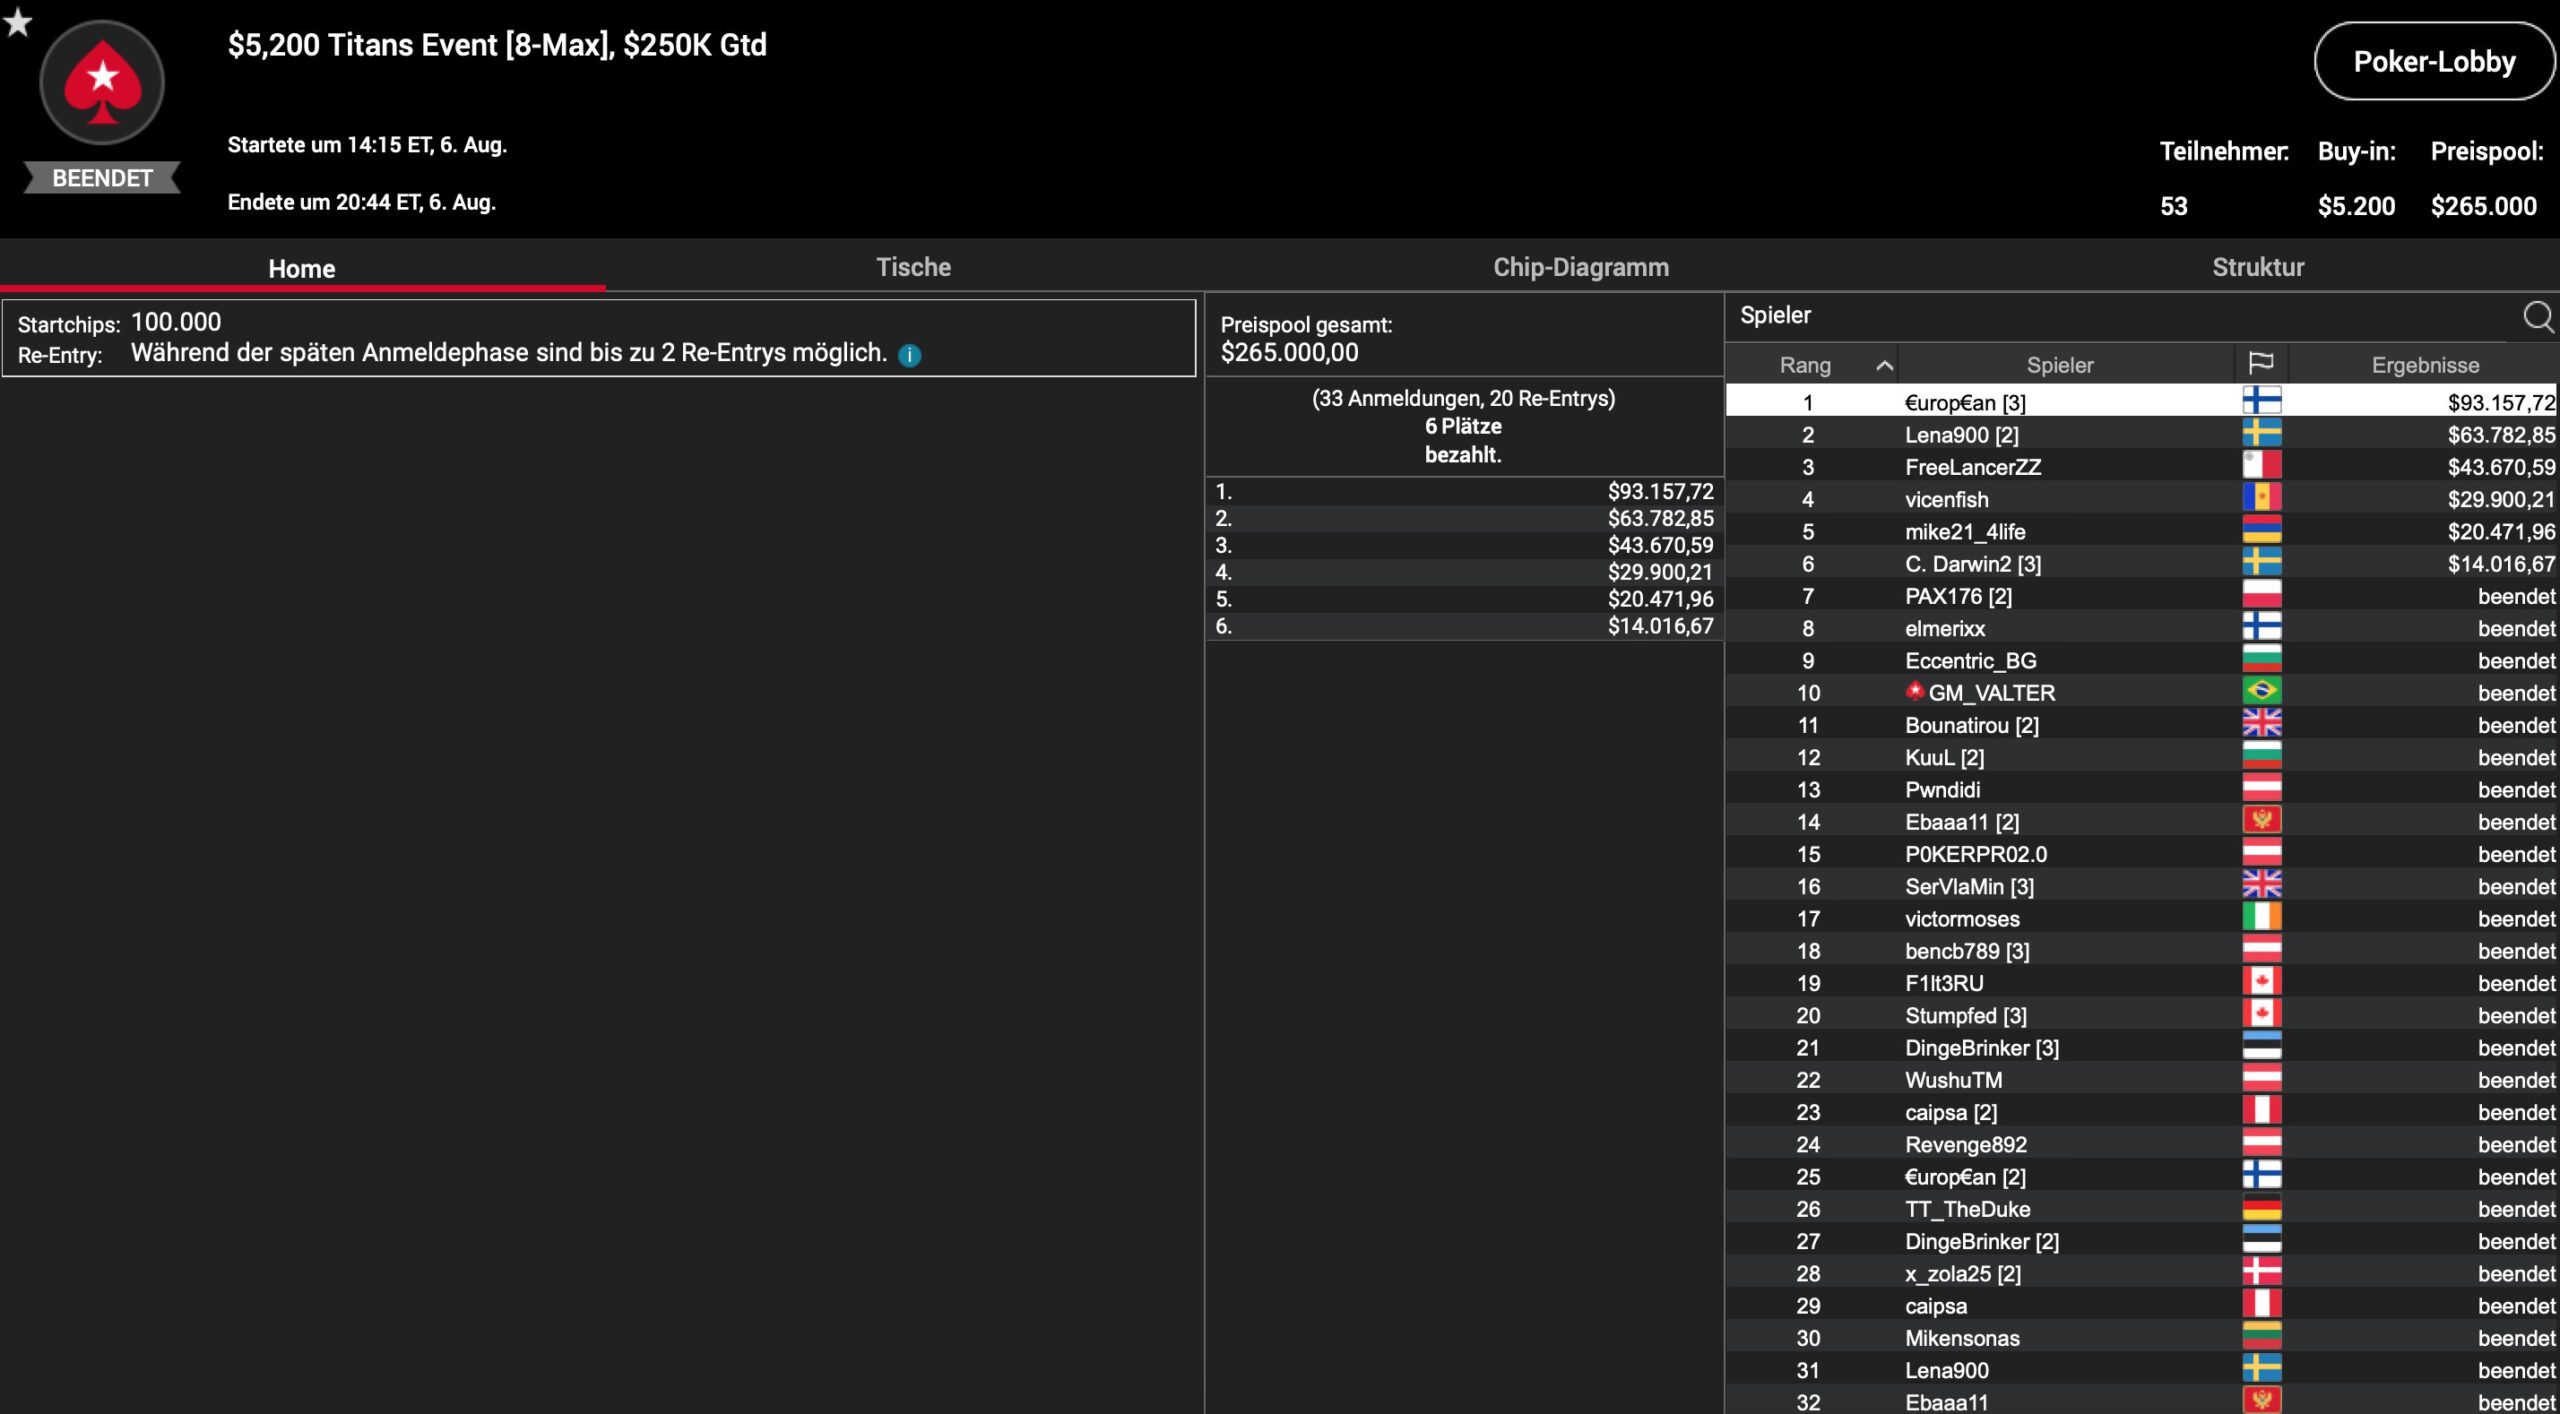Click Finland flag beside €urop€an [3]
The width and height of the screenshot is (2560, 1414).
point(2261,402)
